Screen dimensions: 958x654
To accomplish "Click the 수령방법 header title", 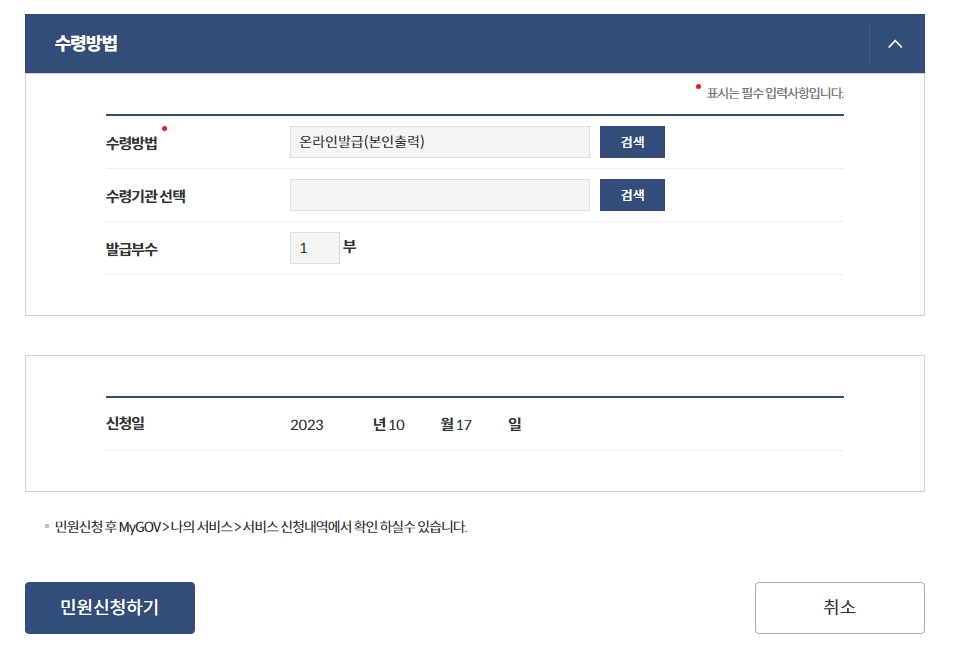I will pos(86,43).
